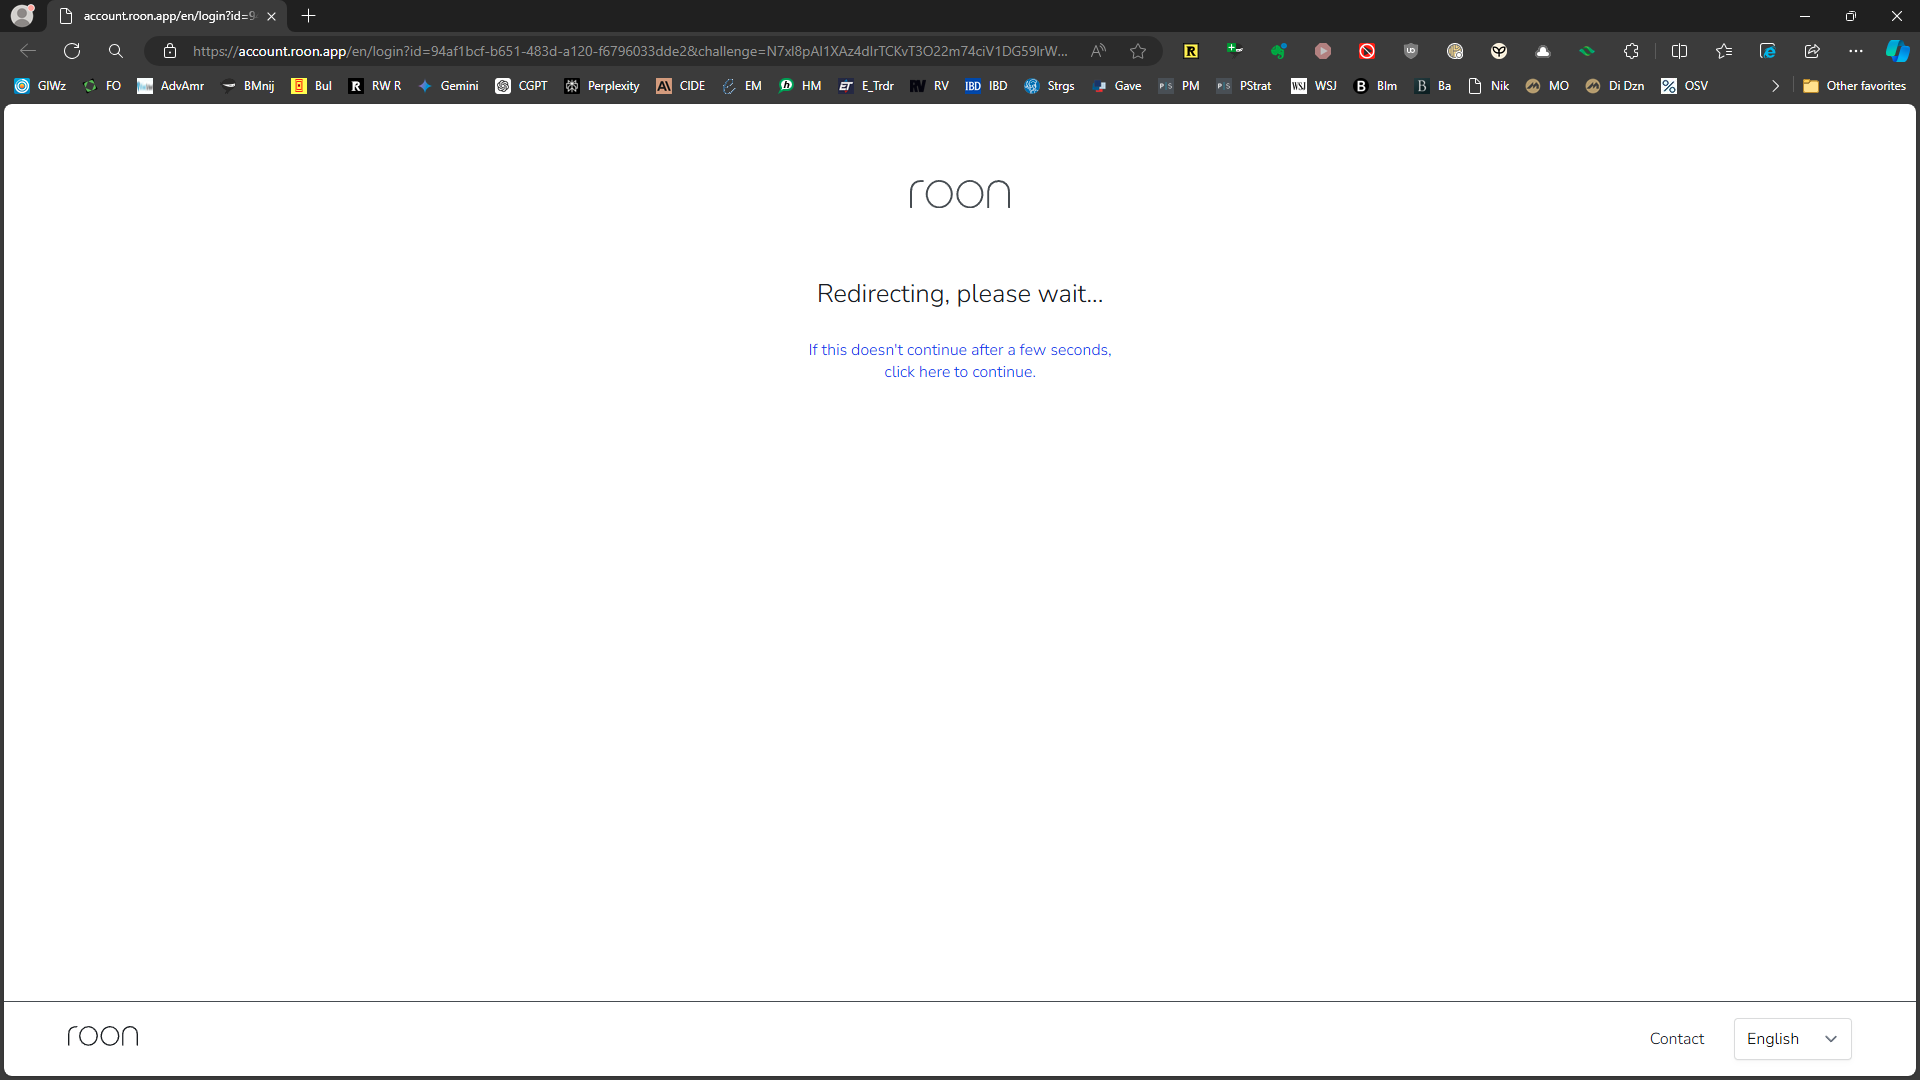Screen dimensions: 1920x1080
Task: Open the Nik bookmark
Action: pyautogui.click(x=1489, y=86)
